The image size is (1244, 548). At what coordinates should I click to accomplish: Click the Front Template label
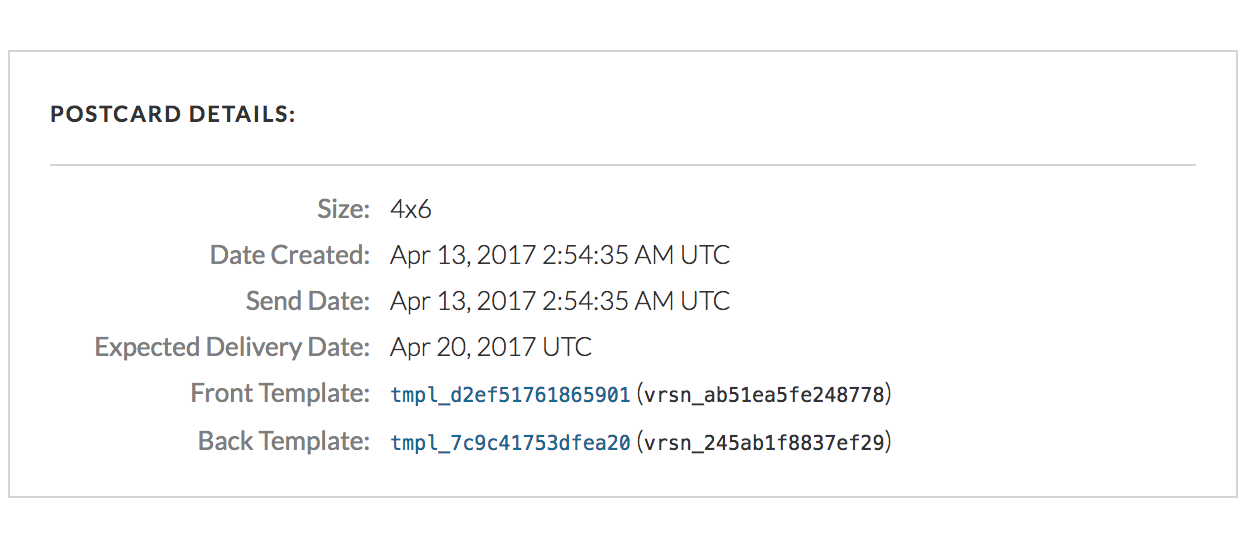click(x=281, y=393)
